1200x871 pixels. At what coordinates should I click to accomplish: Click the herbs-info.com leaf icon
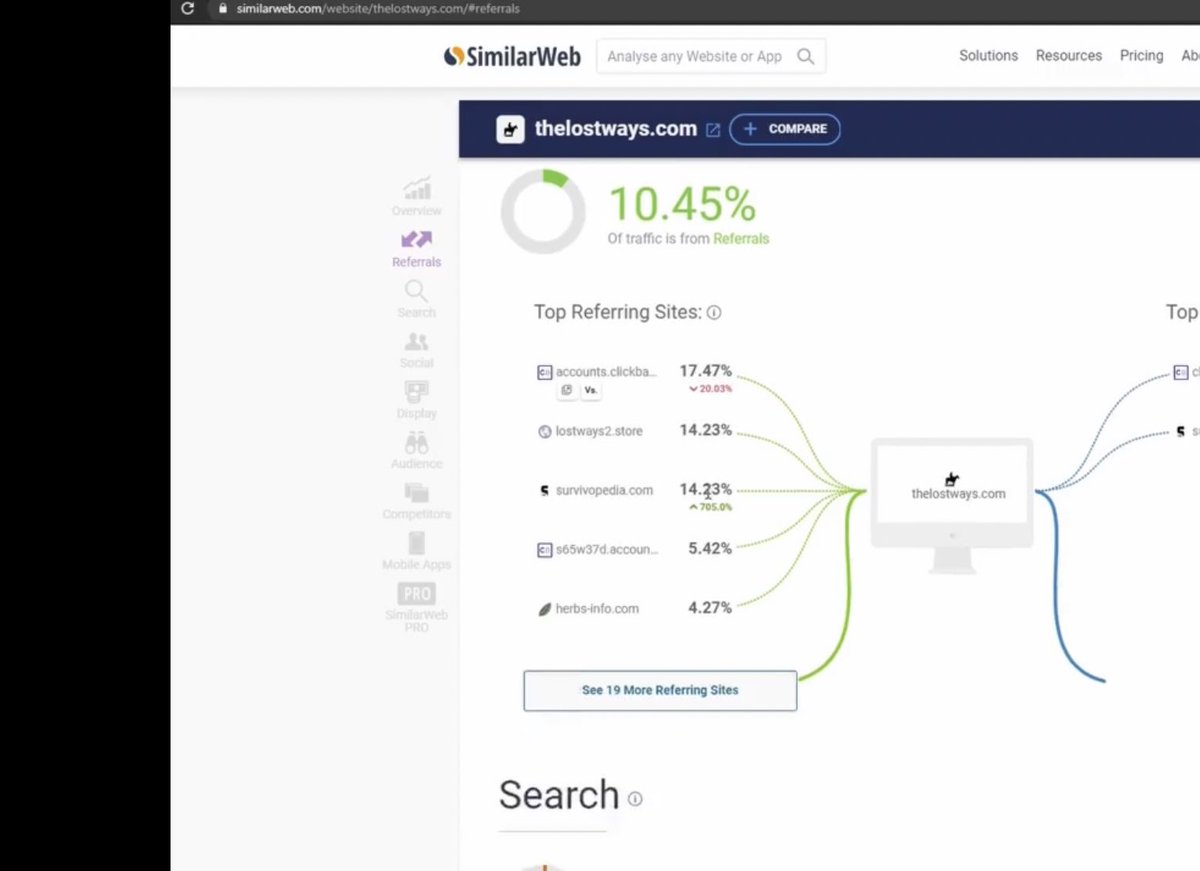pyautogui.click(x=545, y=609)
